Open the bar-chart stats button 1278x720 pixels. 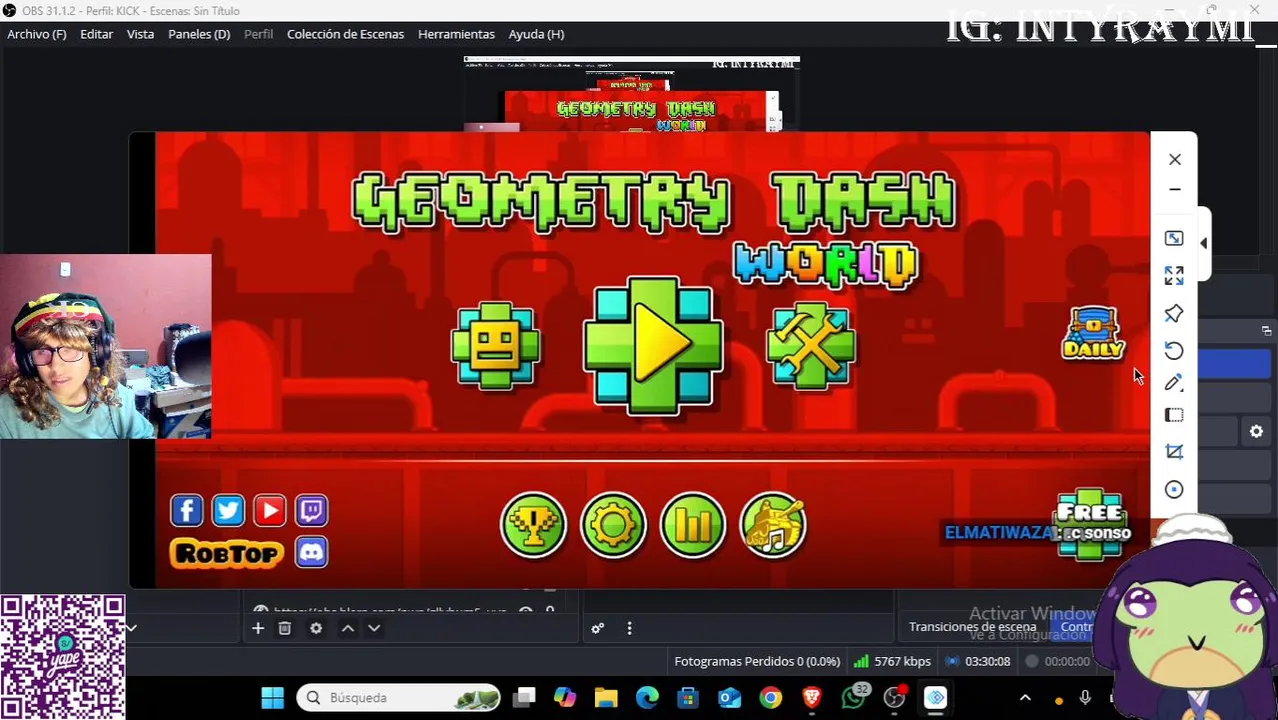[x=693, y=525]
